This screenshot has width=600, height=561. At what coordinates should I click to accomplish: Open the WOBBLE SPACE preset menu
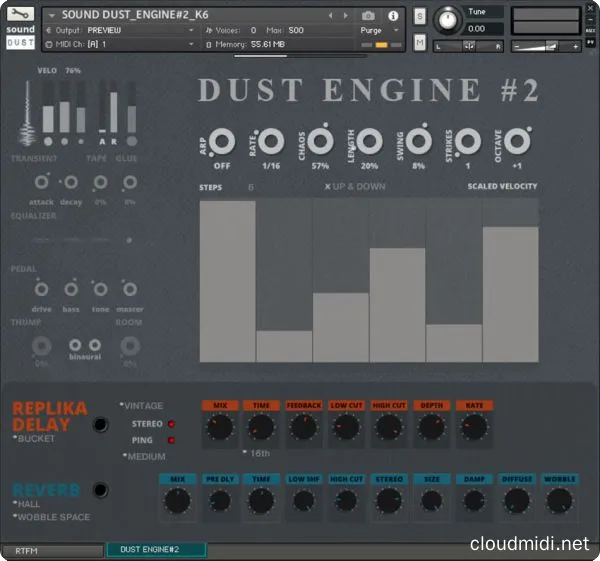[x=52, y=517]
